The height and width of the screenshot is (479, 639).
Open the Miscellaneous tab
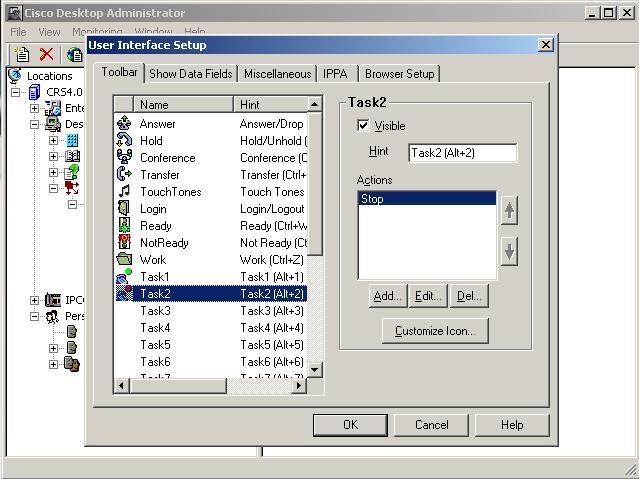point(278,74)
